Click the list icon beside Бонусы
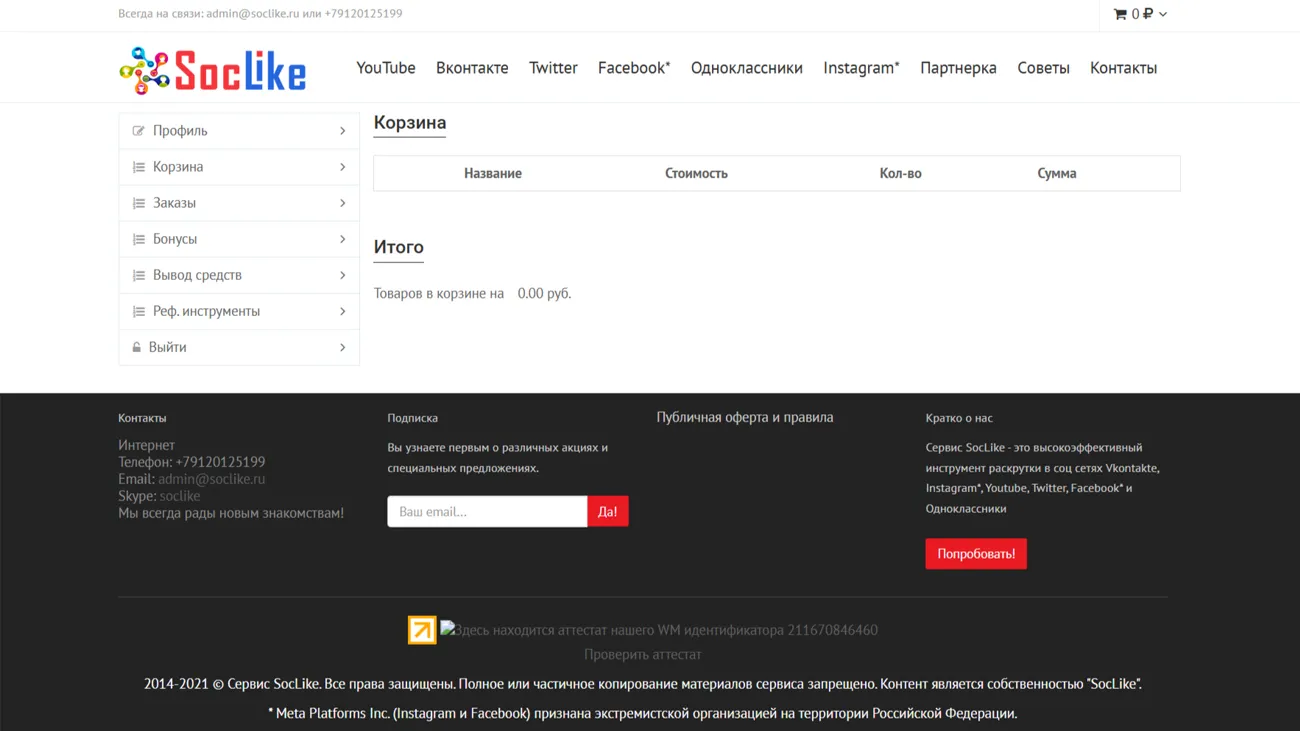This screenshot has width=1300, height=731. click(x=138, y=239)
